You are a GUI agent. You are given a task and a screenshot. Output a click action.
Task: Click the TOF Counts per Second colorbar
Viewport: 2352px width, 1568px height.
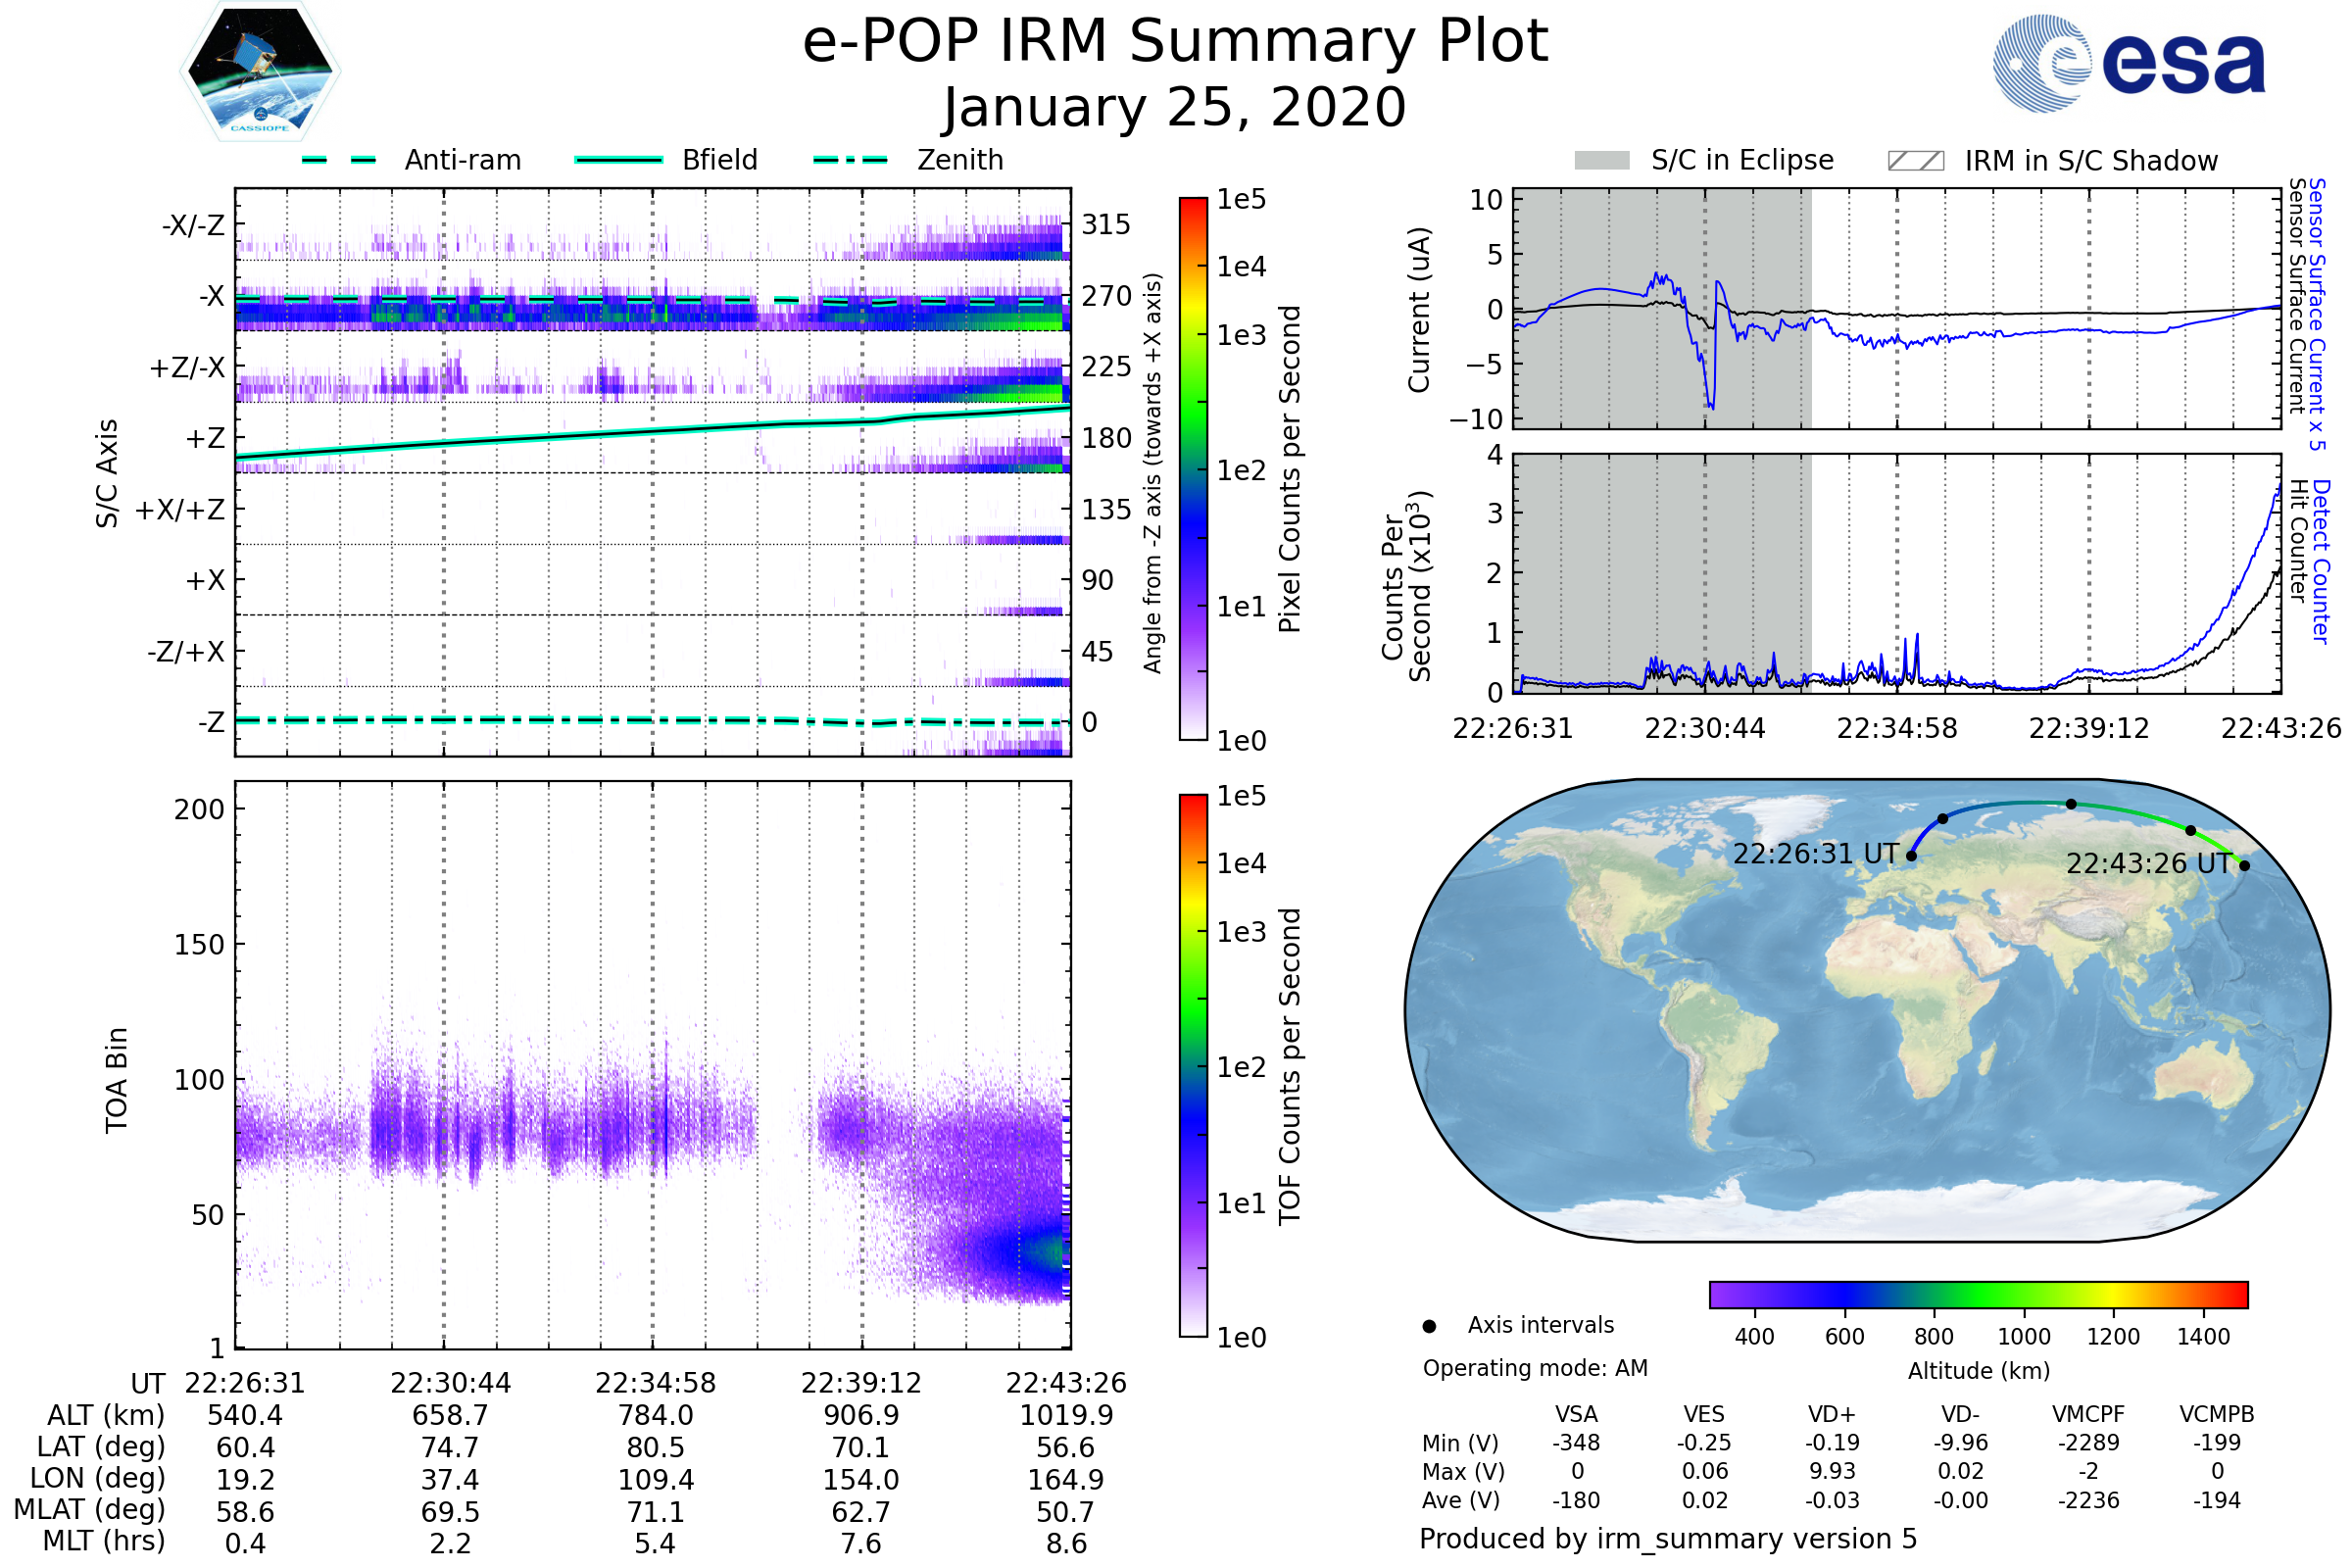1193,1065
